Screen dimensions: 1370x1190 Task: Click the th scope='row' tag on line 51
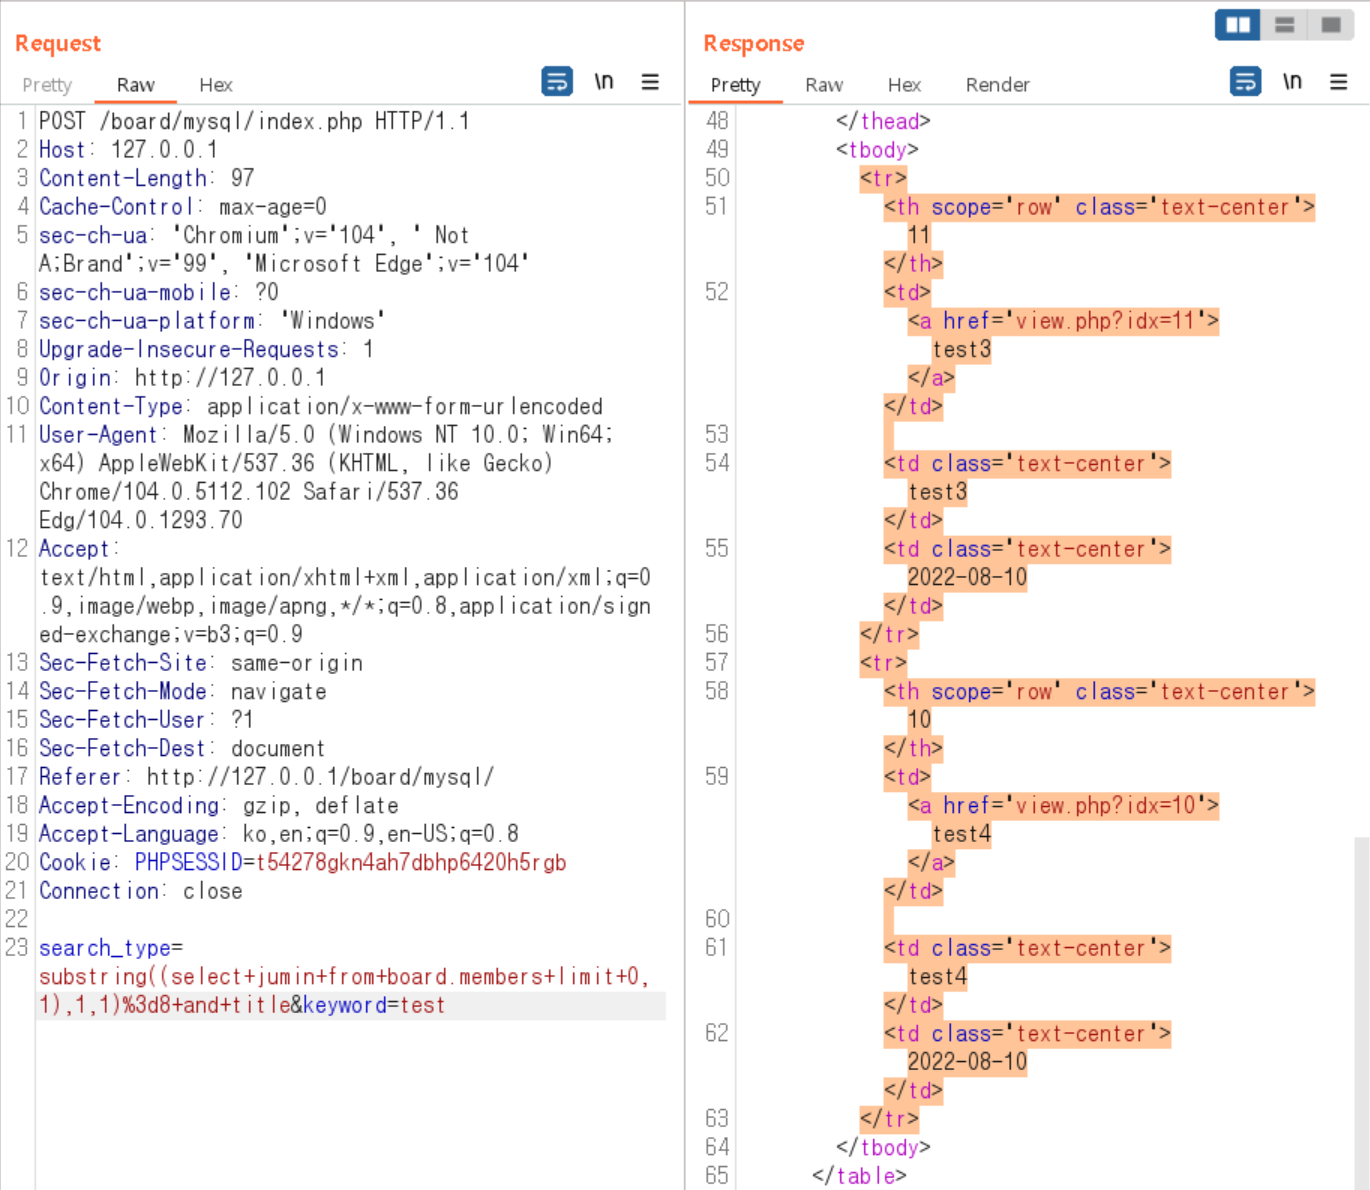(1099, 207)
